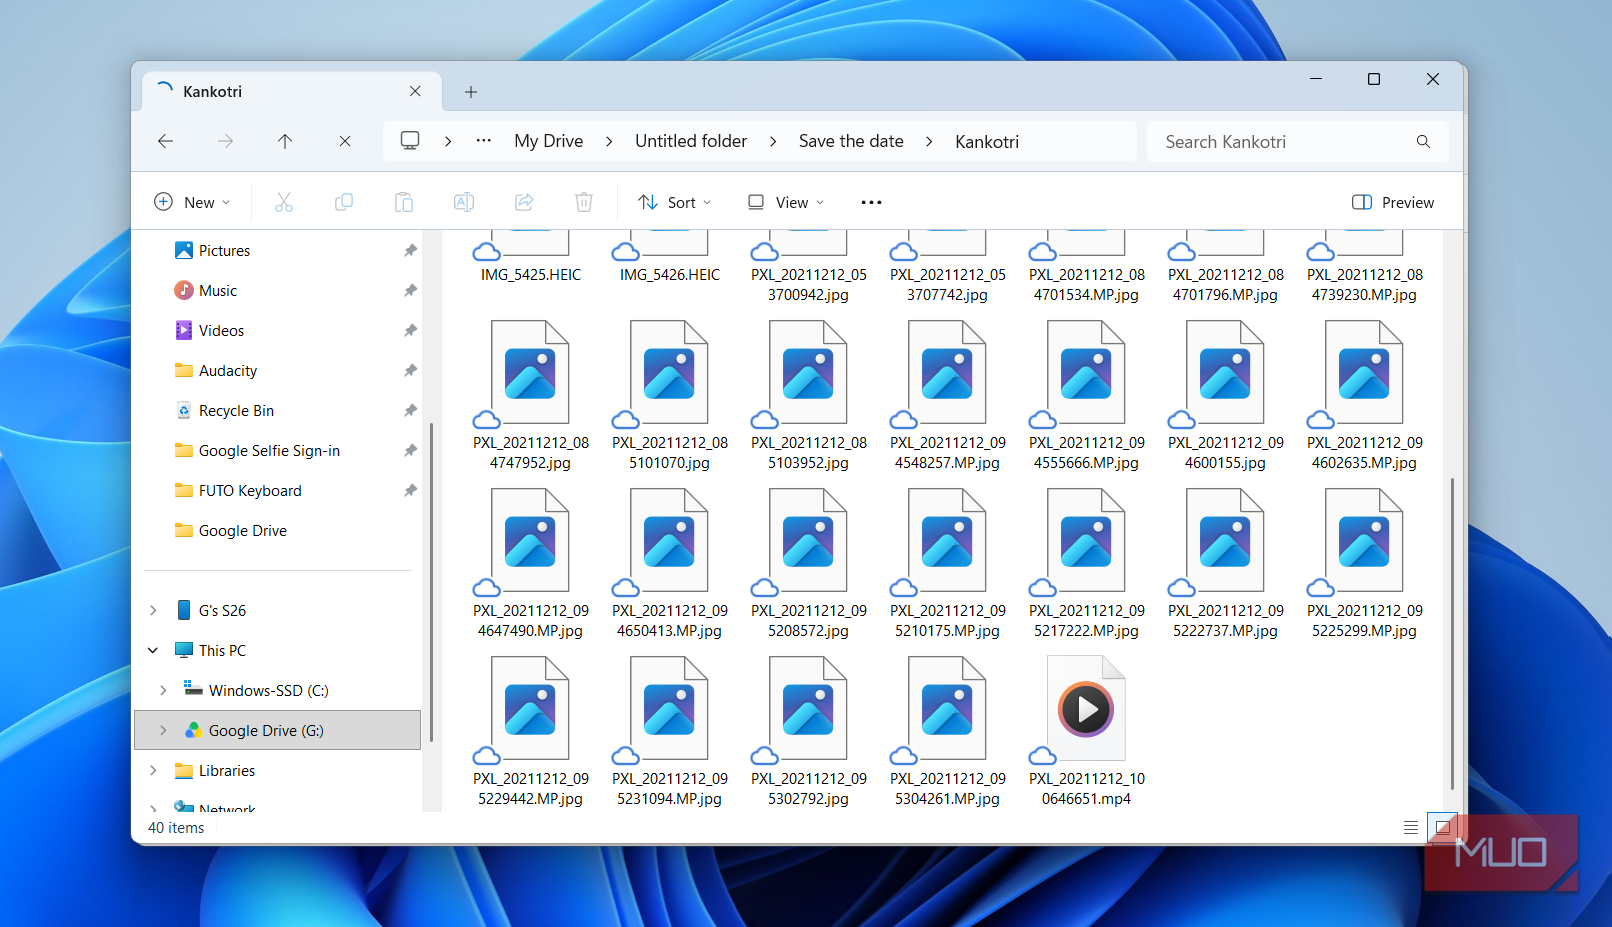This screenshot has height=927, width=1612.
Task: Click the Share icon in toolbar
Action: (x=524, y=202)
